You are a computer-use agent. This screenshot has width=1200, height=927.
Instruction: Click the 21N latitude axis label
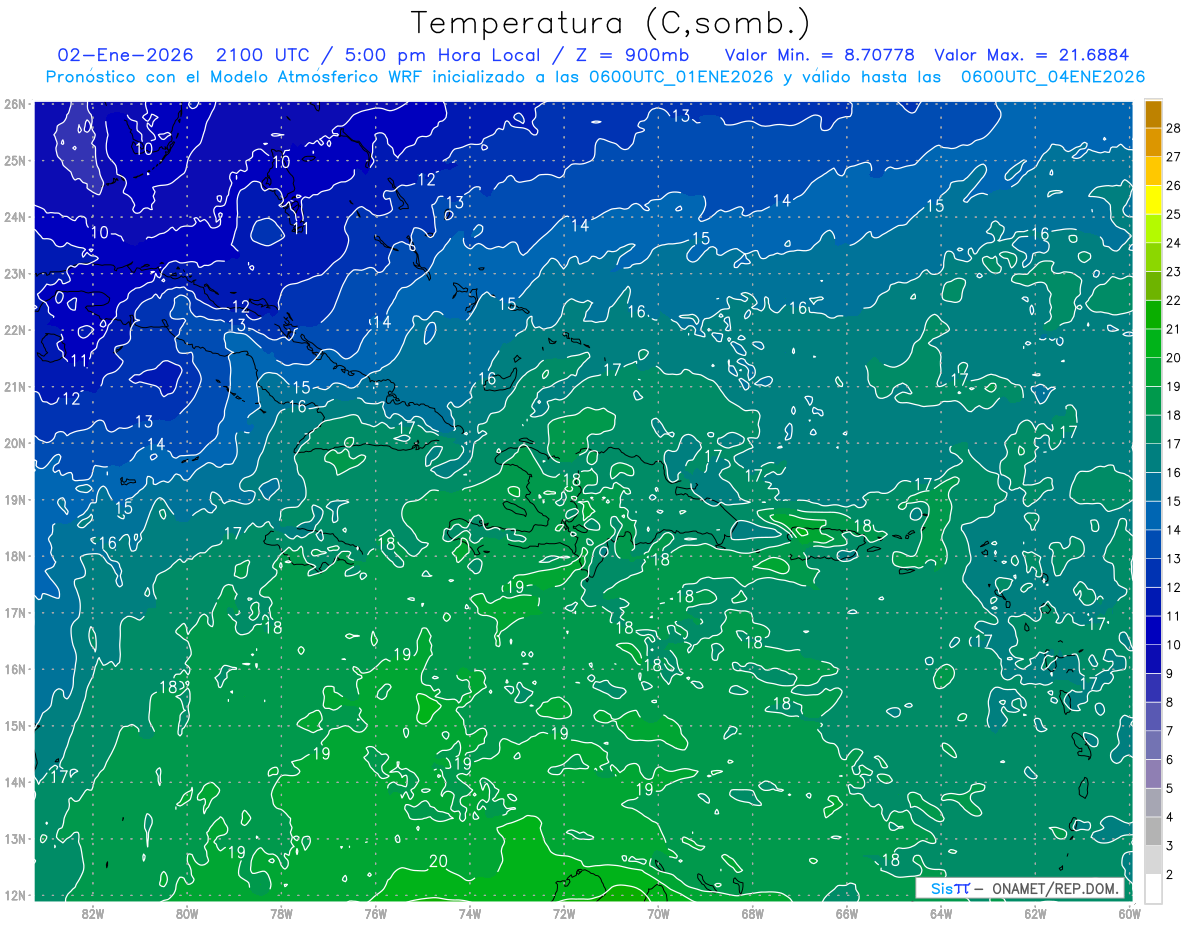click(15, 386)
